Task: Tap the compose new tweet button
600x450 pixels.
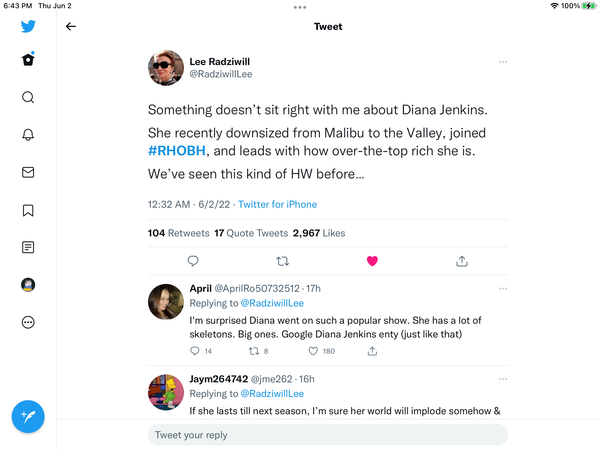Action: [28, 417]
